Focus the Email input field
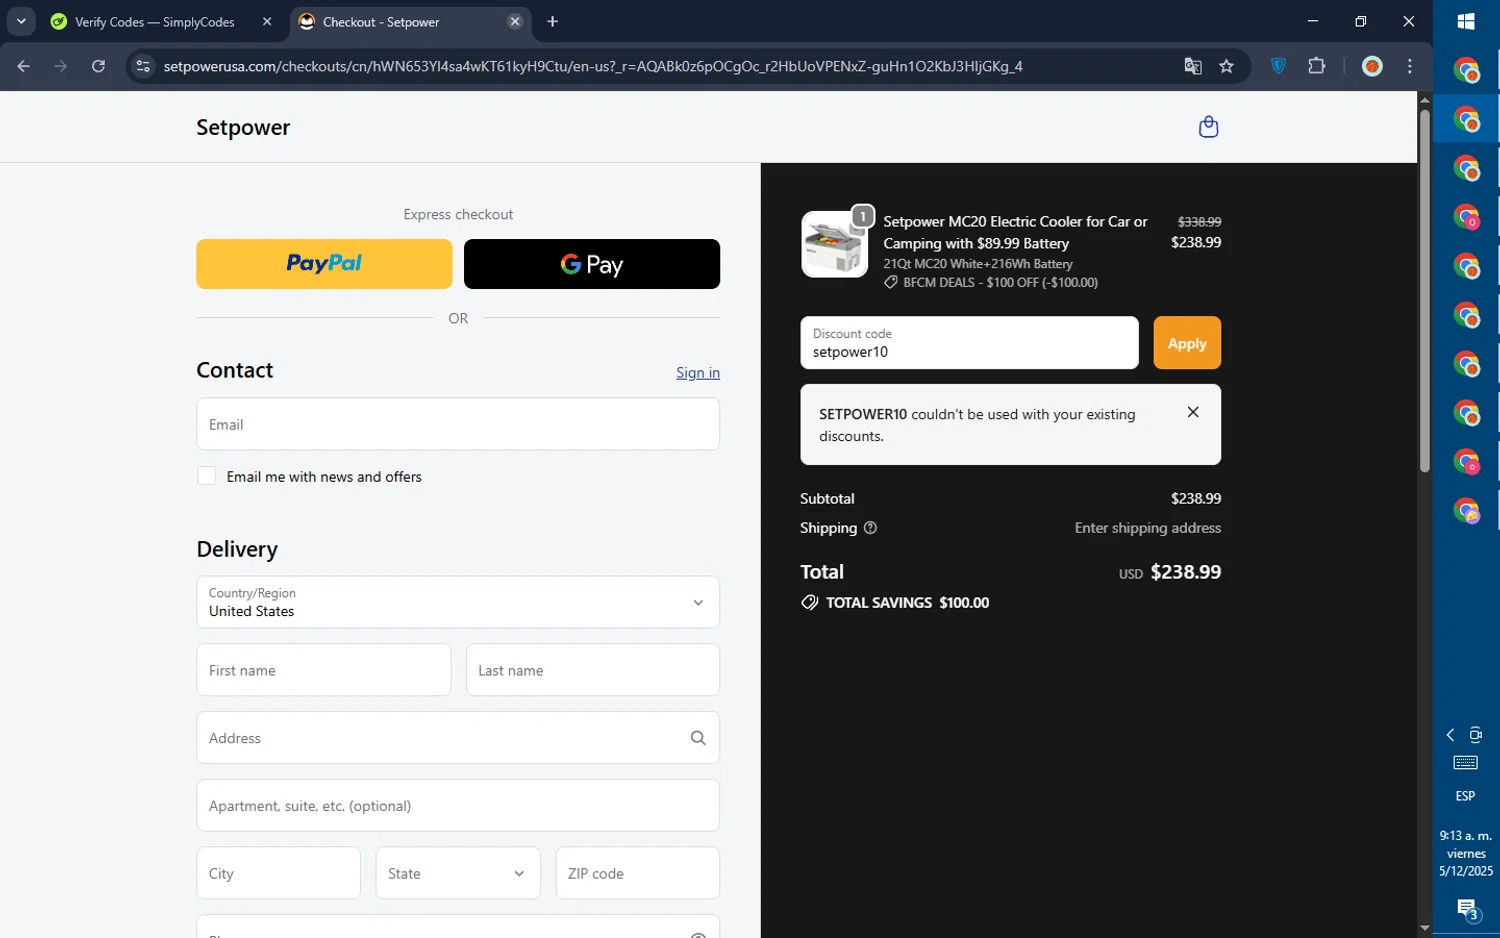The width and height of the screenshot is (1500, 938). tap(458, 424)
